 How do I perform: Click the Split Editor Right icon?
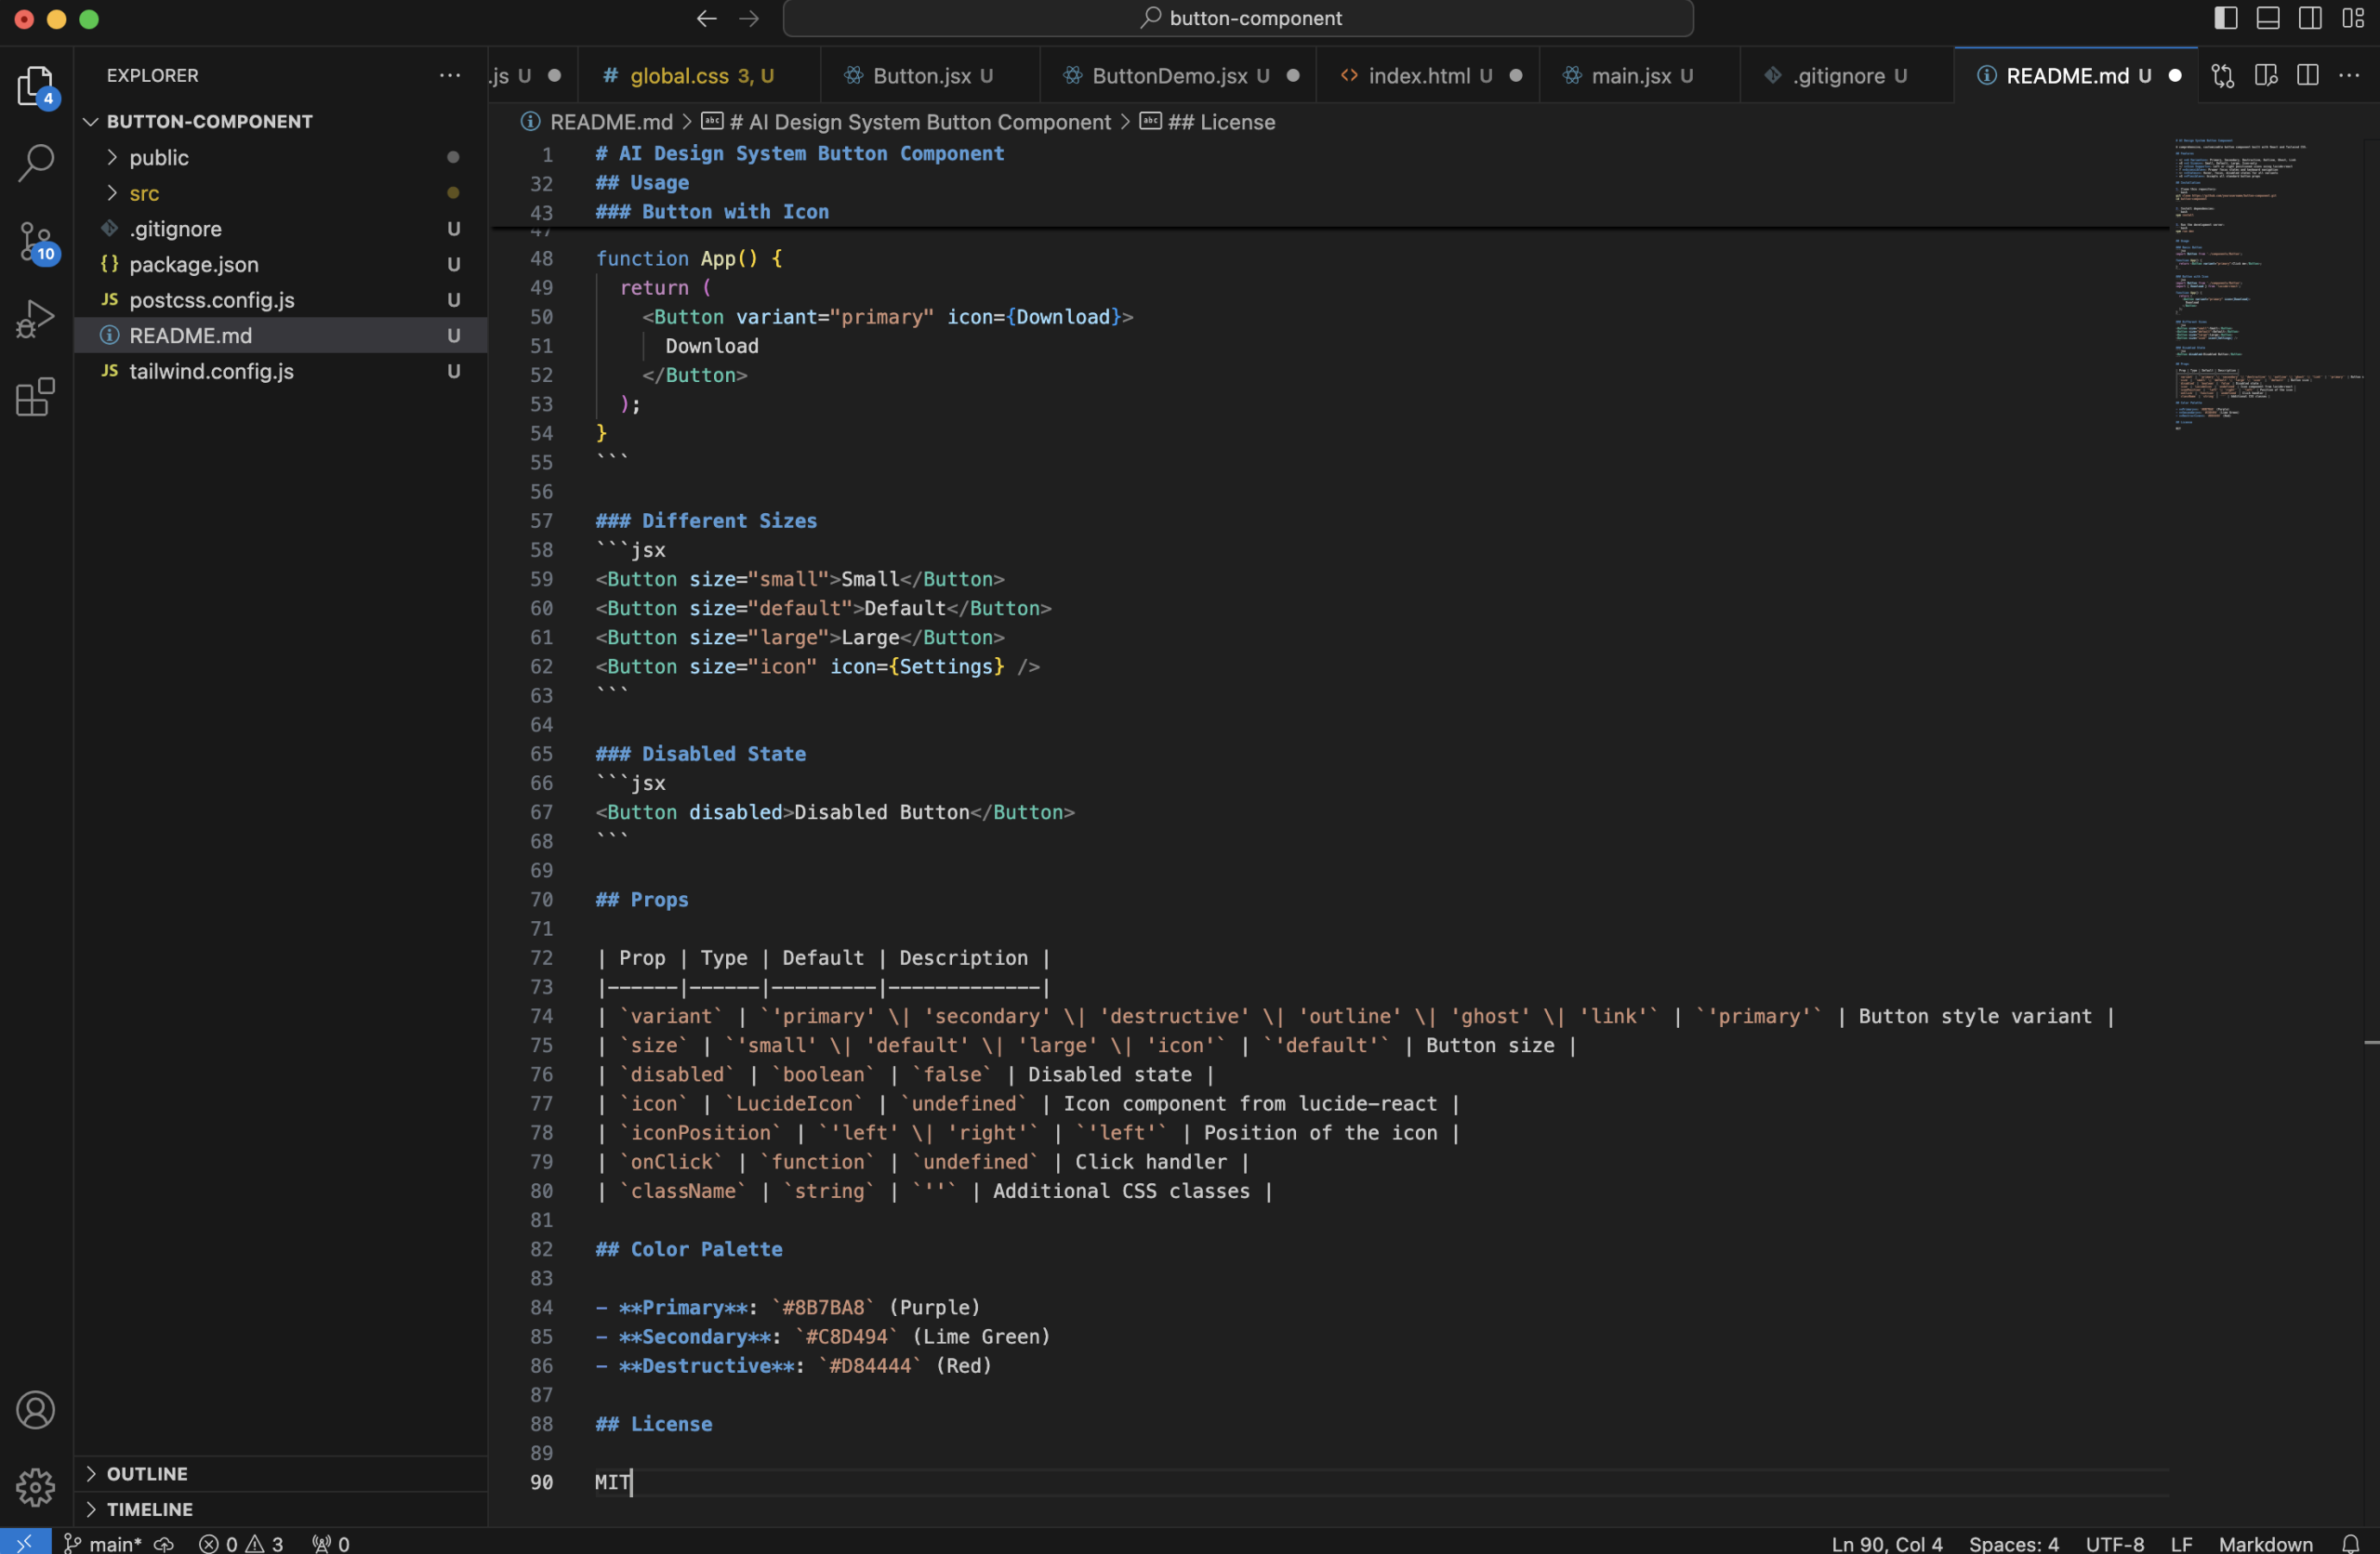[2307, 76]
